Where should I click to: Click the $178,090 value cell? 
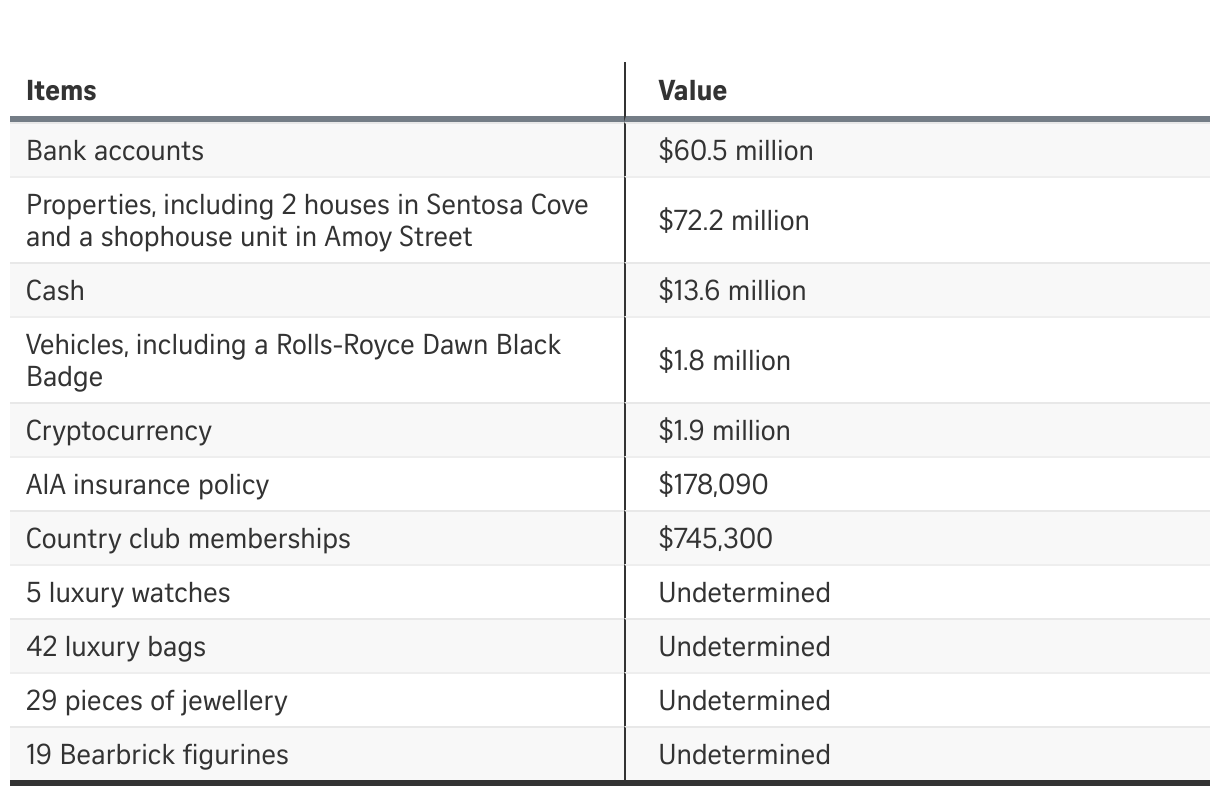tap(713, 485)
